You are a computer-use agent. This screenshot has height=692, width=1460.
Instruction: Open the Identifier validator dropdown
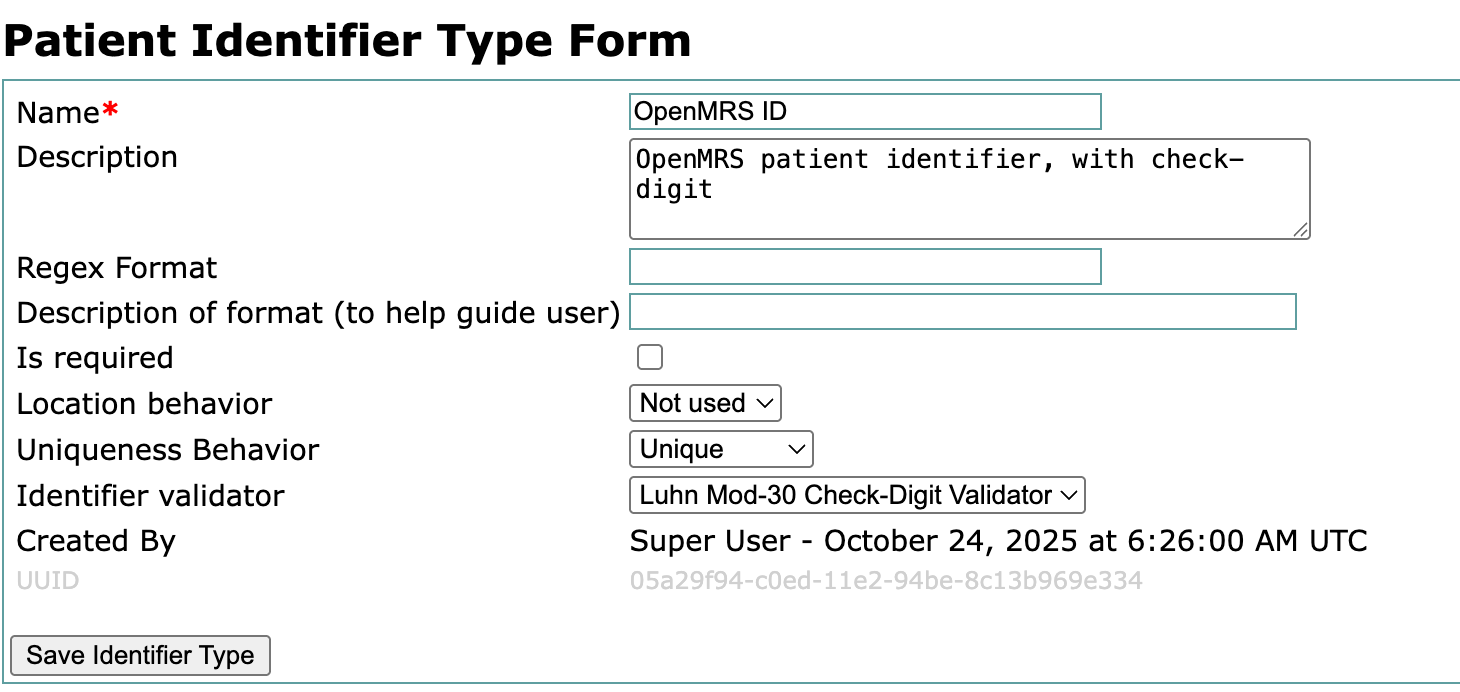[857, 495]
